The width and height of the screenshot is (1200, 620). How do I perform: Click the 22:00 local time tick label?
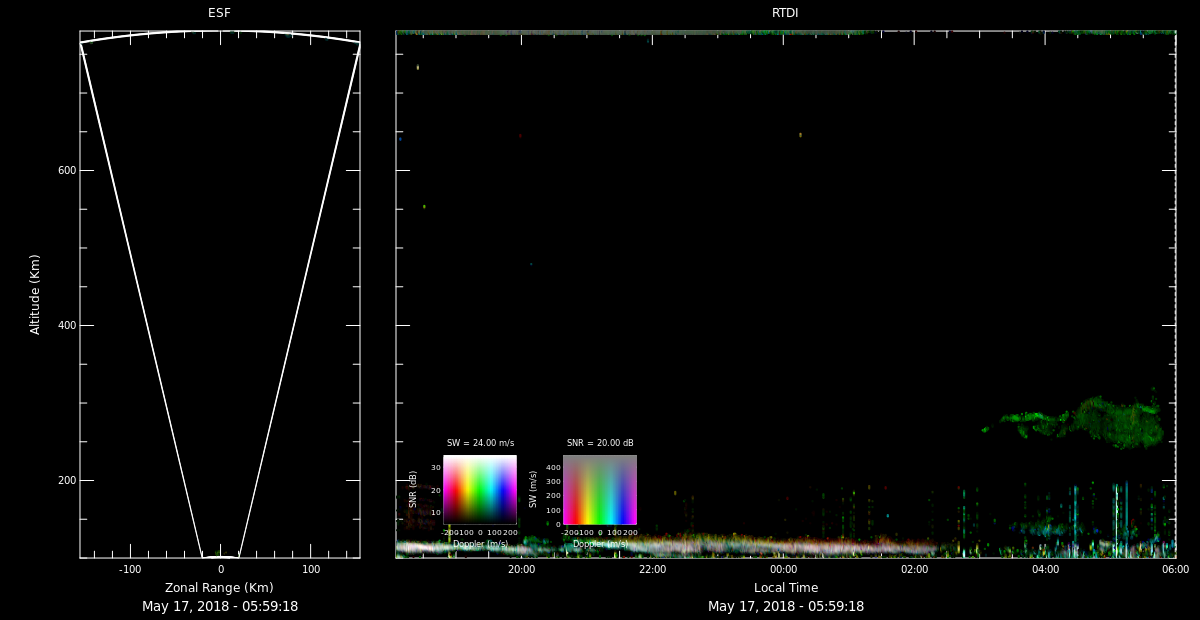point(652,569)
